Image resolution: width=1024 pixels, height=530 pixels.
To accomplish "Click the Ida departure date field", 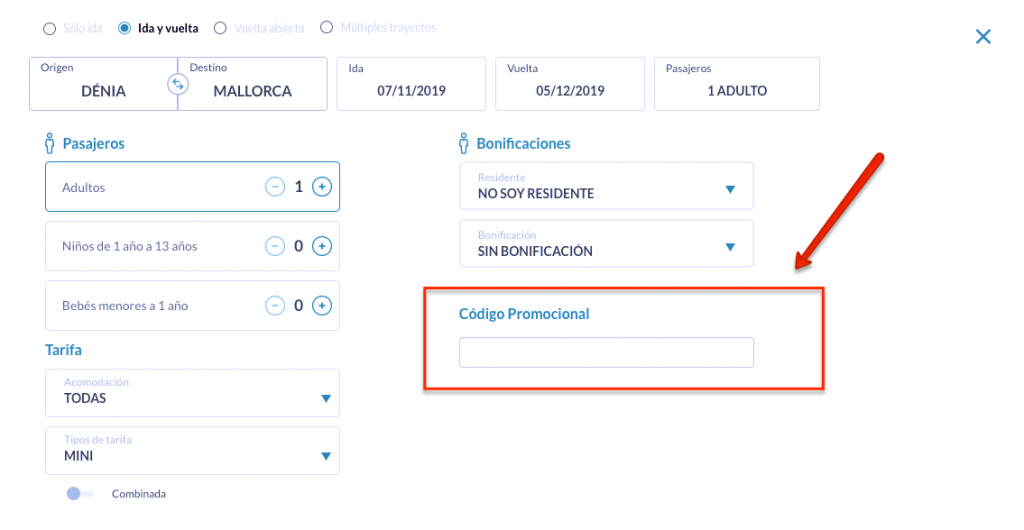I will point(411,84).
